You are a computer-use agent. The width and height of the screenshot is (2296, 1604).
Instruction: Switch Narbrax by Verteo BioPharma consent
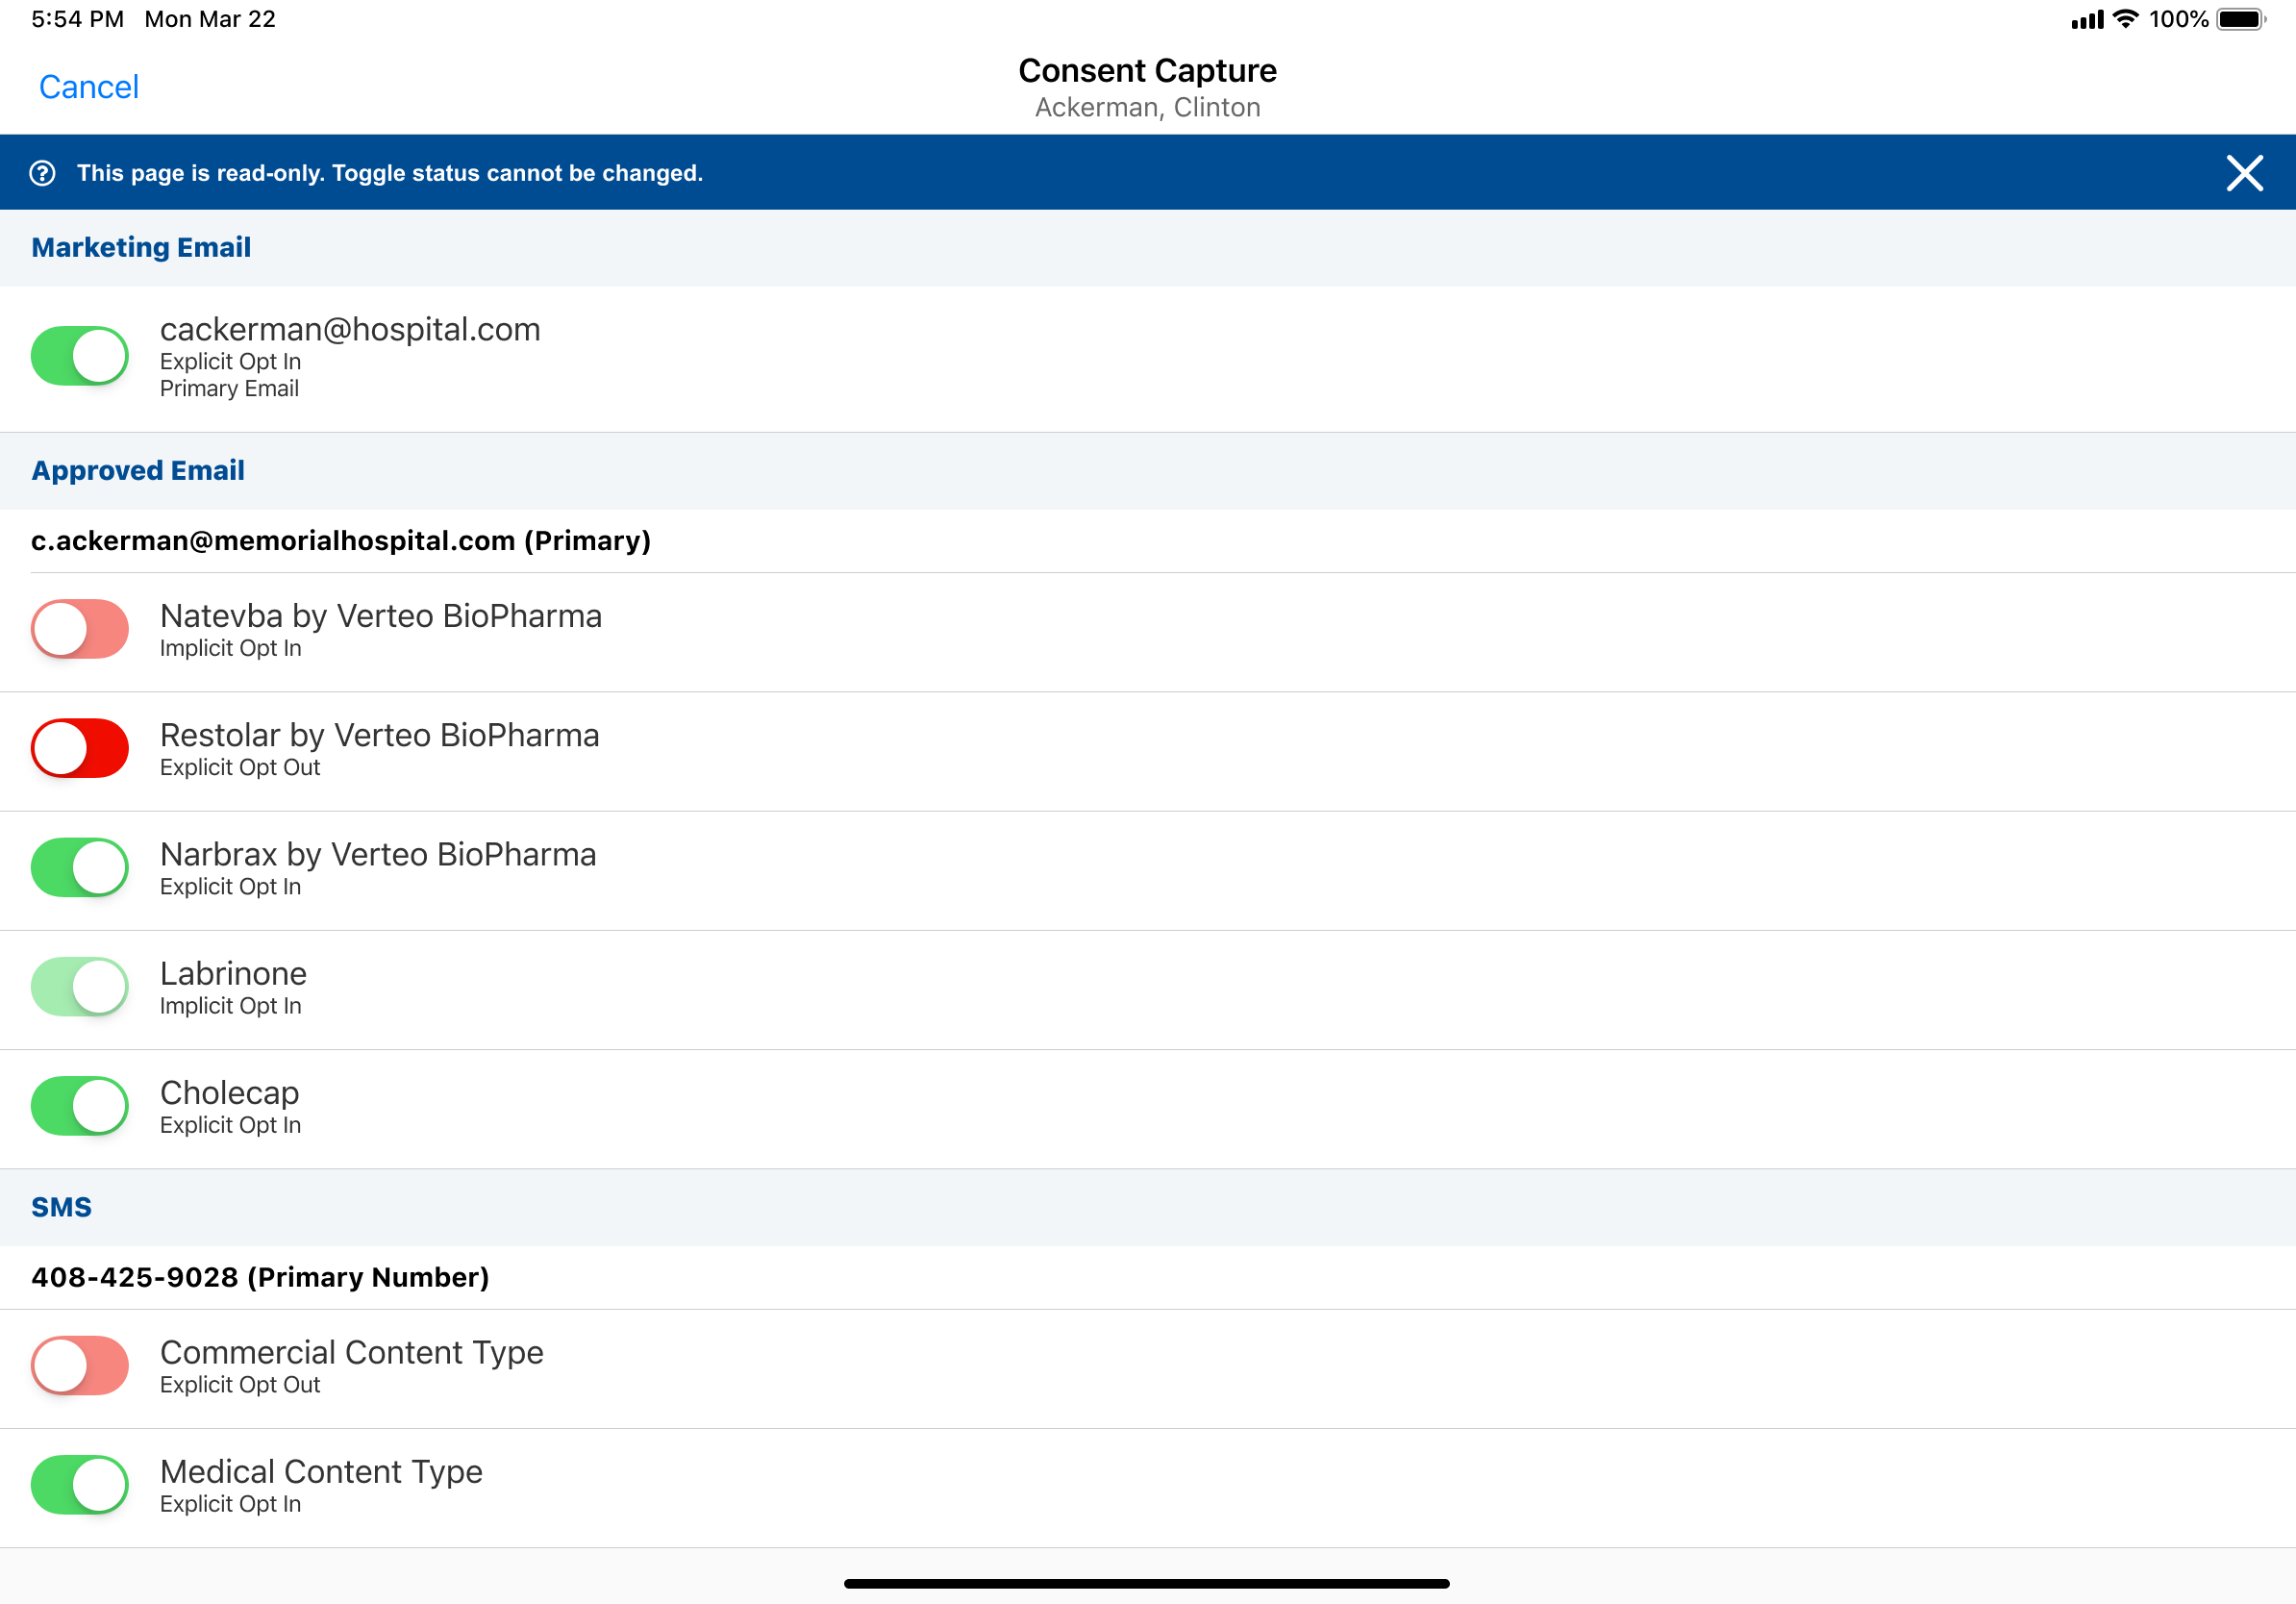[80, 867]
